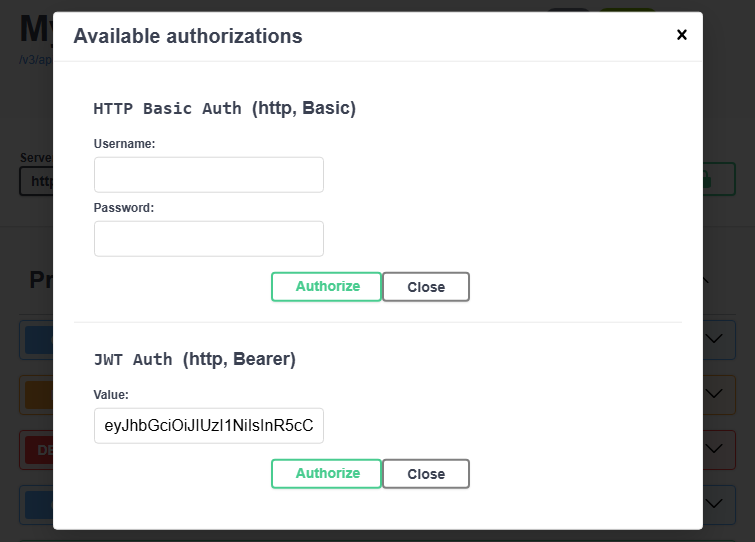Click Close under JWT Auth section
Screen dimensions: 755x542
(426, 474)
